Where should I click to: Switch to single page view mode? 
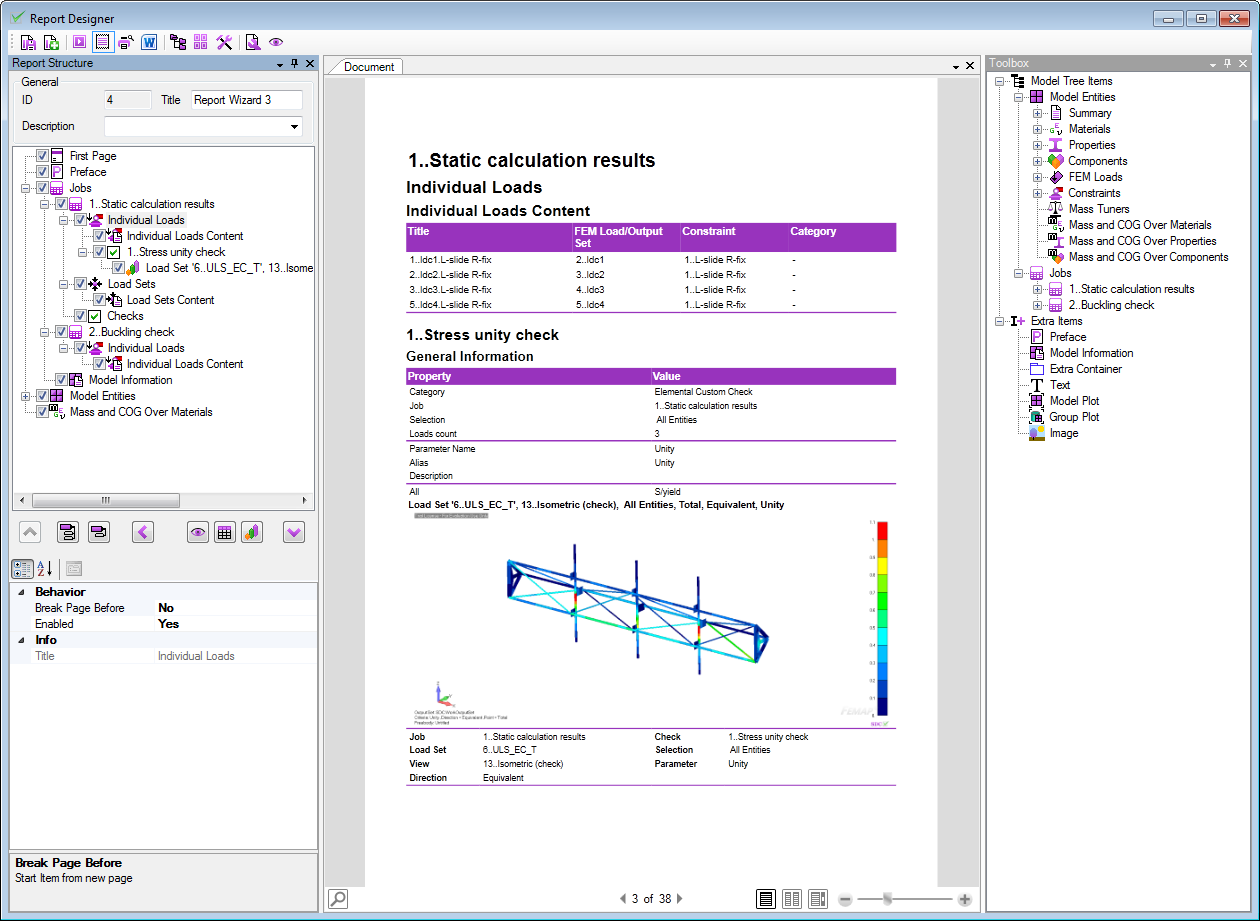click(766, 899)
